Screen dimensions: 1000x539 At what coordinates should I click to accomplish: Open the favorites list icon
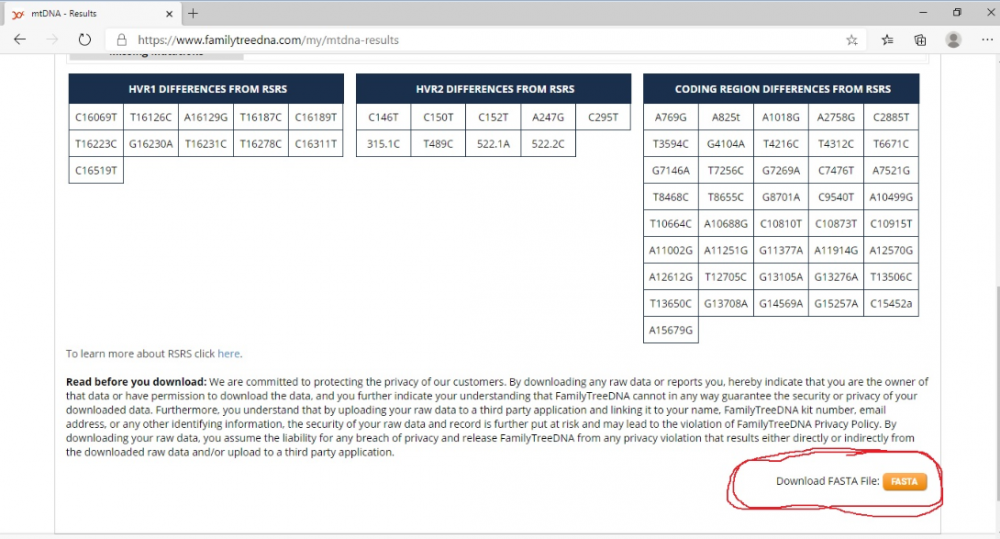pos(887,40)
